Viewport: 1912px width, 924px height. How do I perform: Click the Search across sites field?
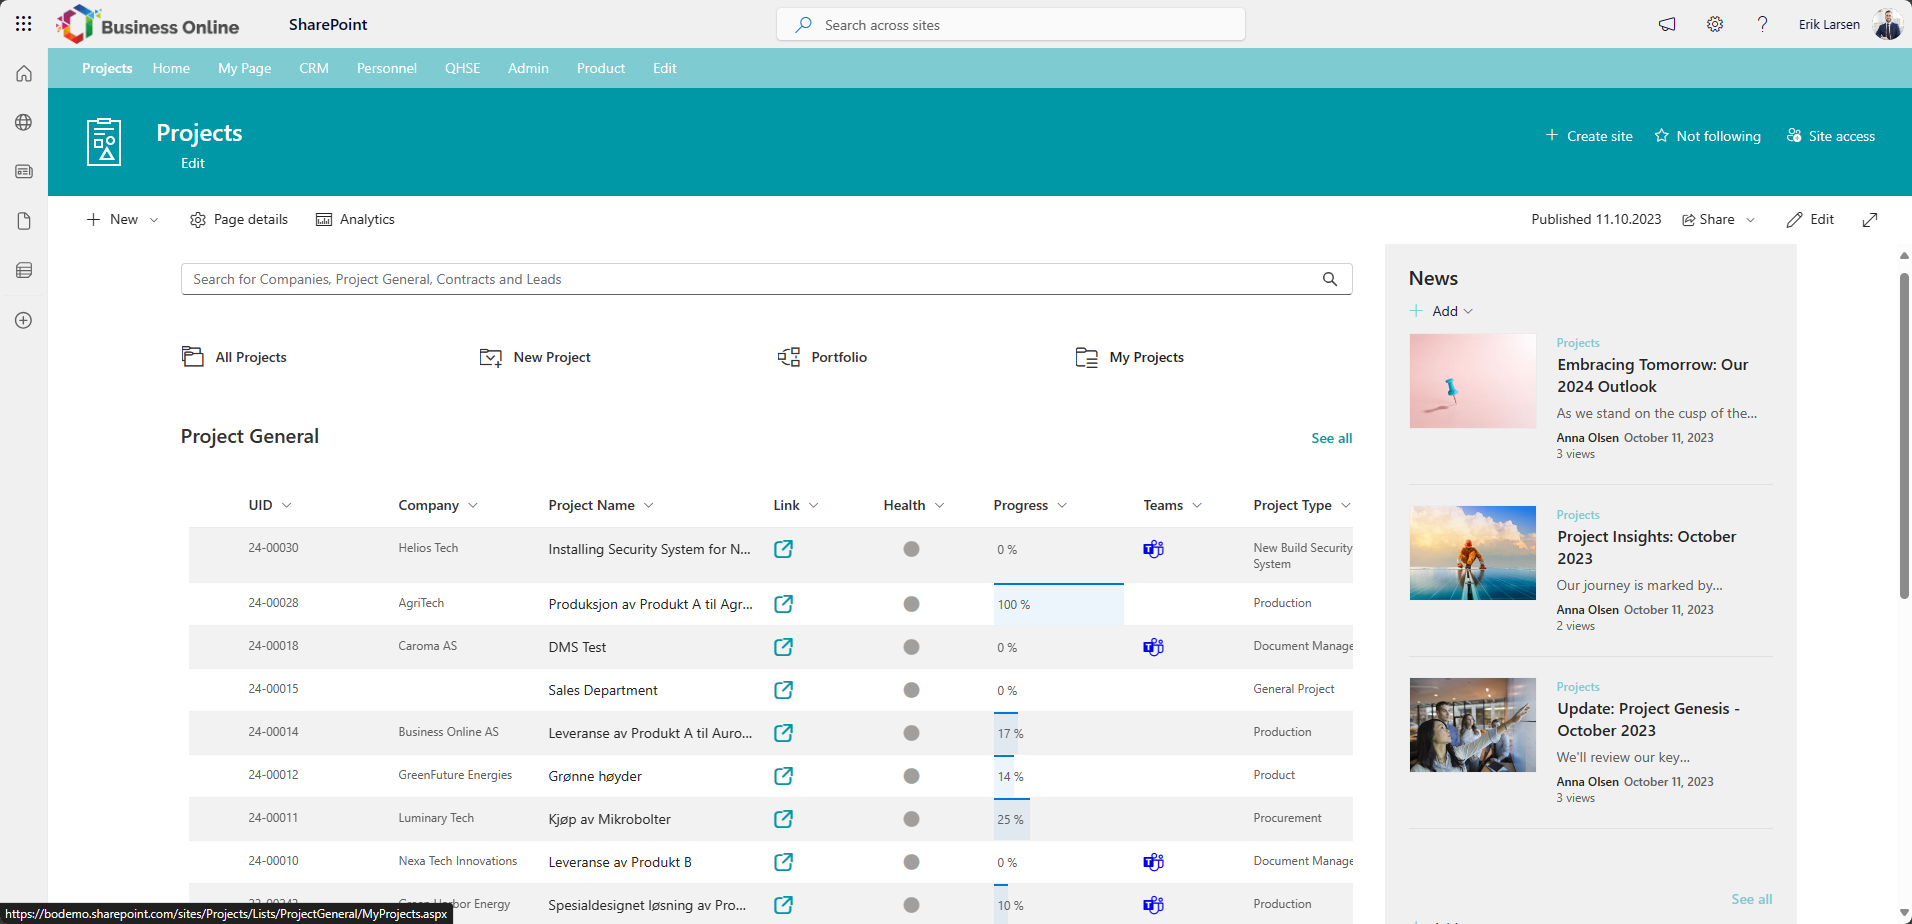pyautogui.click(x=1011, y=25)
